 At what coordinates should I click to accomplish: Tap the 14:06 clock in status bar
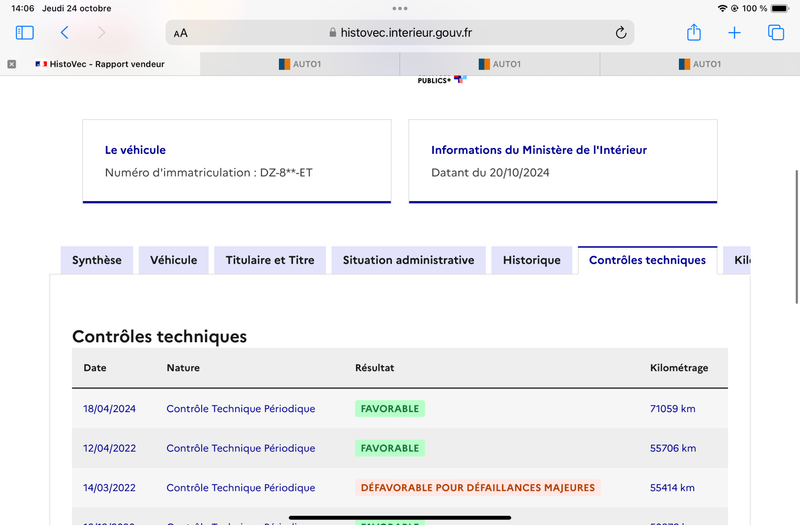pyautogui.click(x=22, y=8)
